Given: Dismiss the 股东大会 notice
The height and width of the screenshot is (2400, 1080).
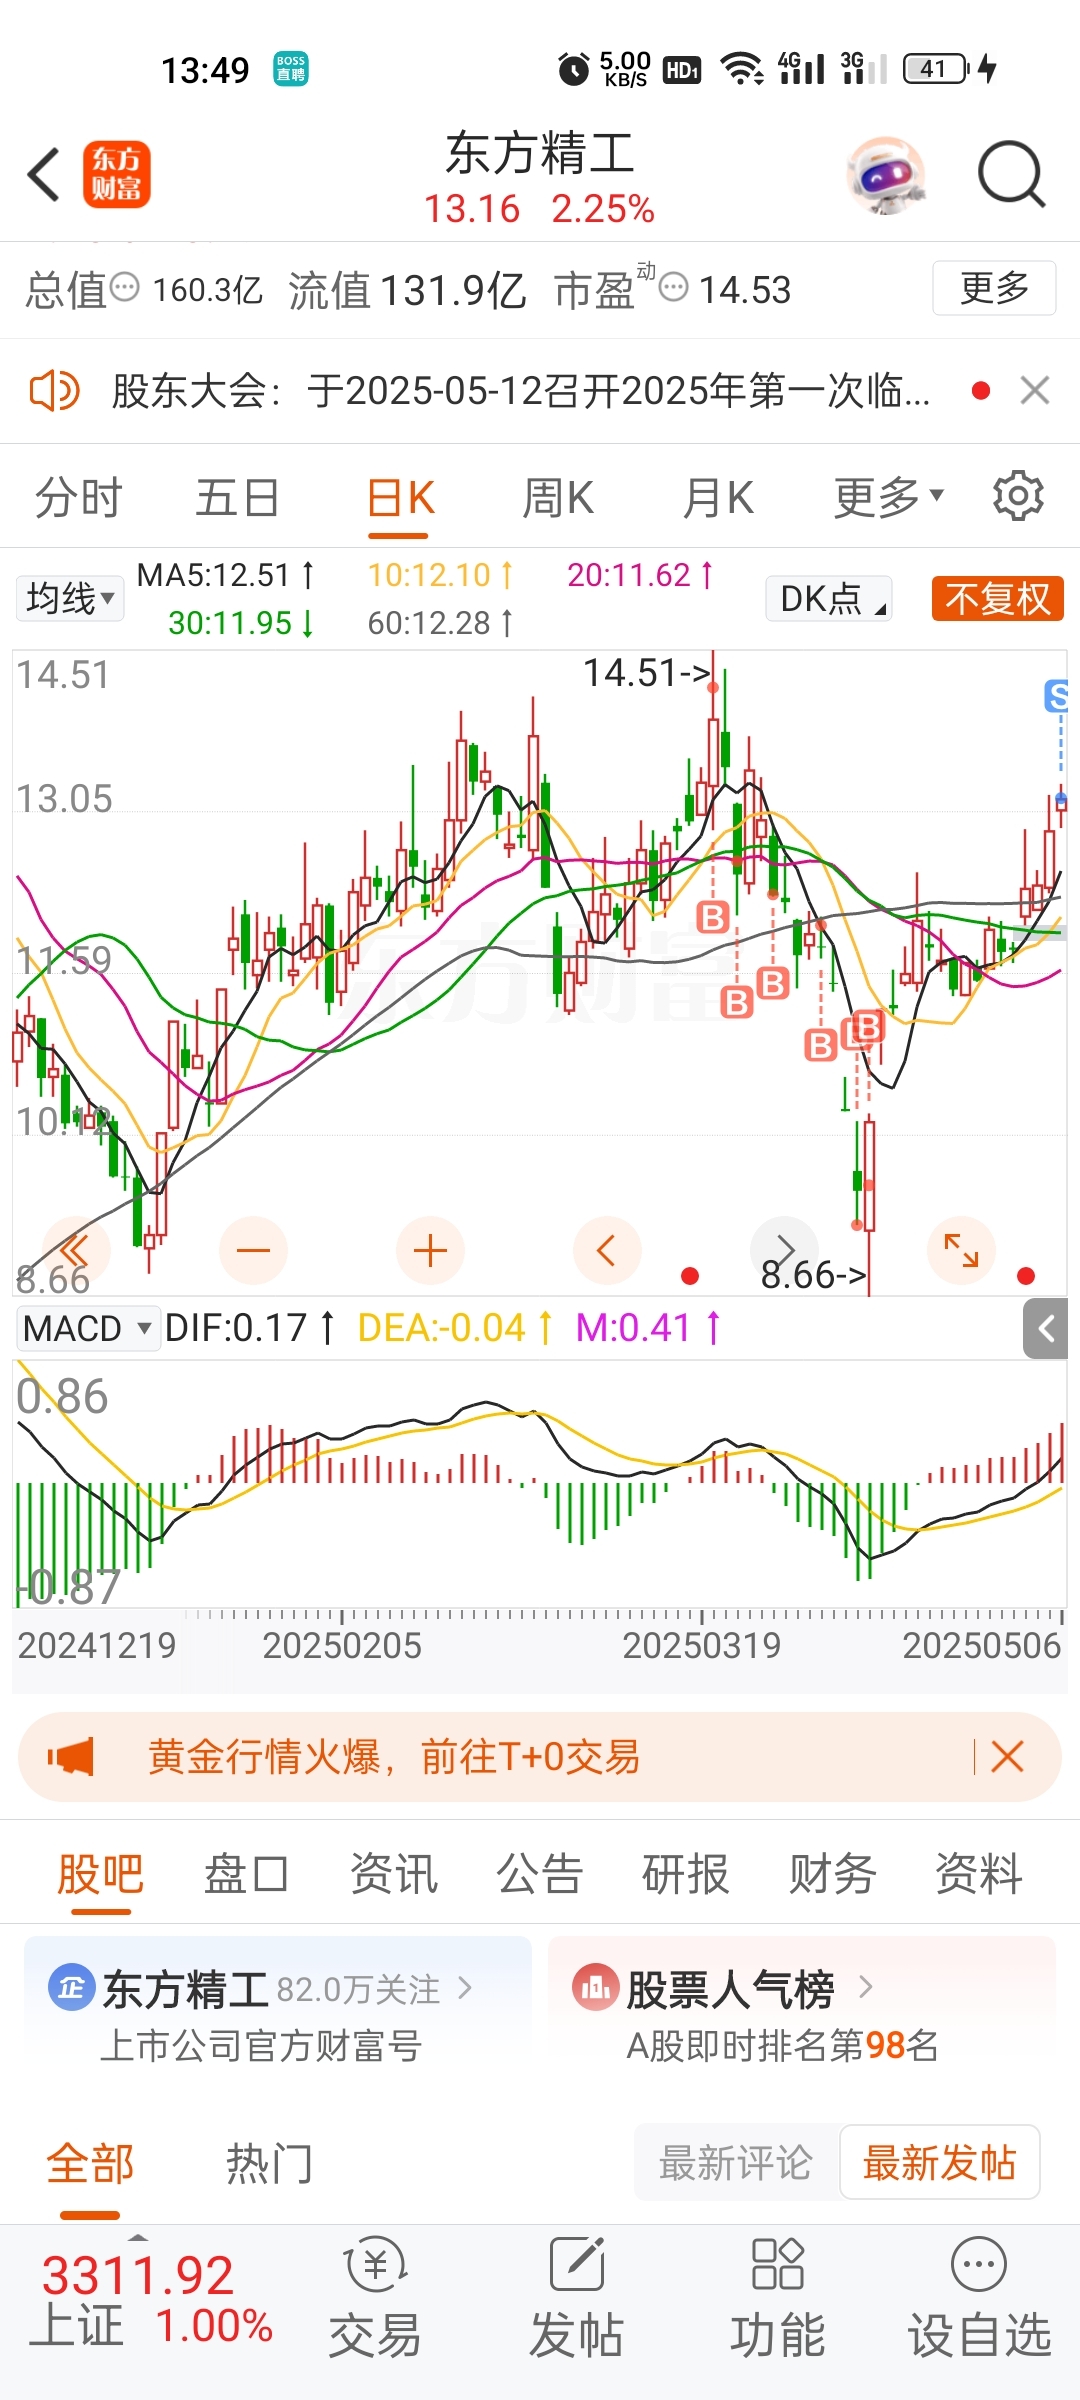Looking at the screenshot, I should [1035, 390].
